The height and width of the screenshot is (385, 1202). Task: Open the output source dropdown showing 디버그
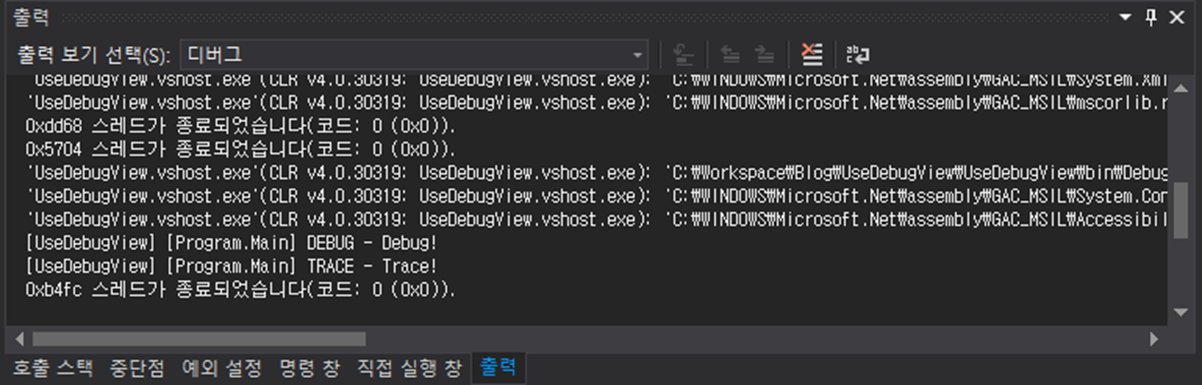pos(414,54)
